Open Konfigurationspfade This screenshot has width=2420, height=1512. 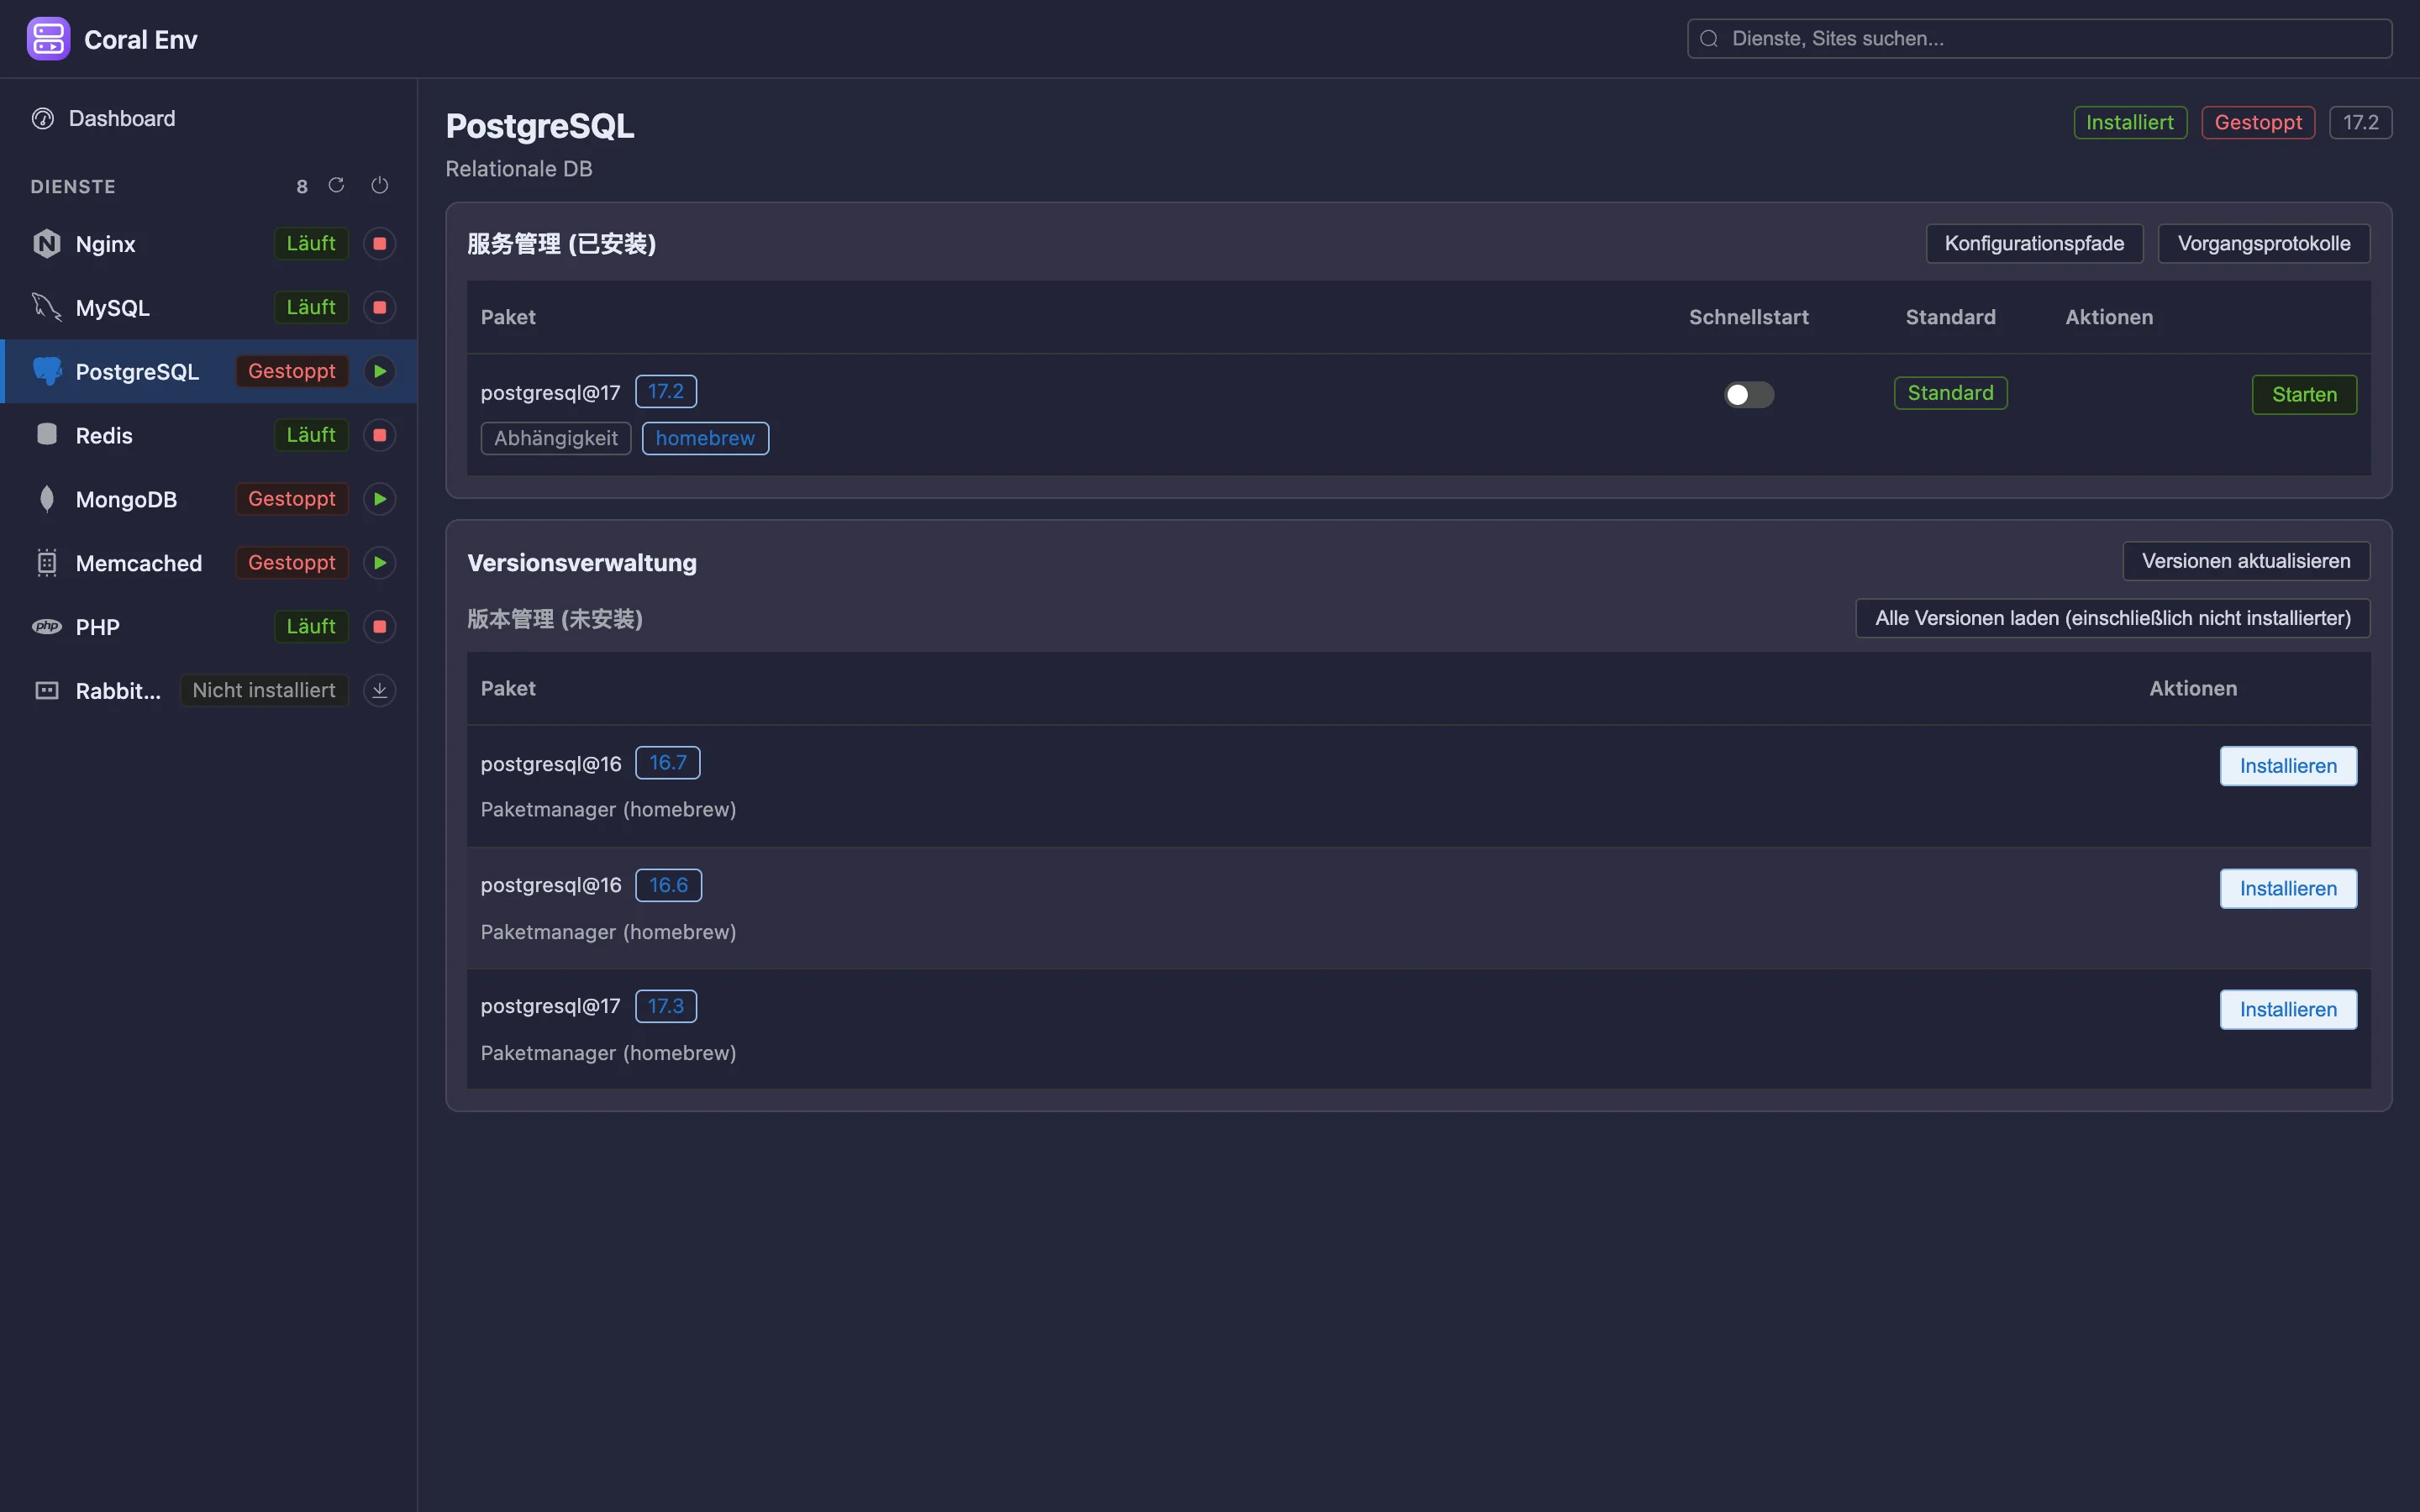(x=2034, y=244)
